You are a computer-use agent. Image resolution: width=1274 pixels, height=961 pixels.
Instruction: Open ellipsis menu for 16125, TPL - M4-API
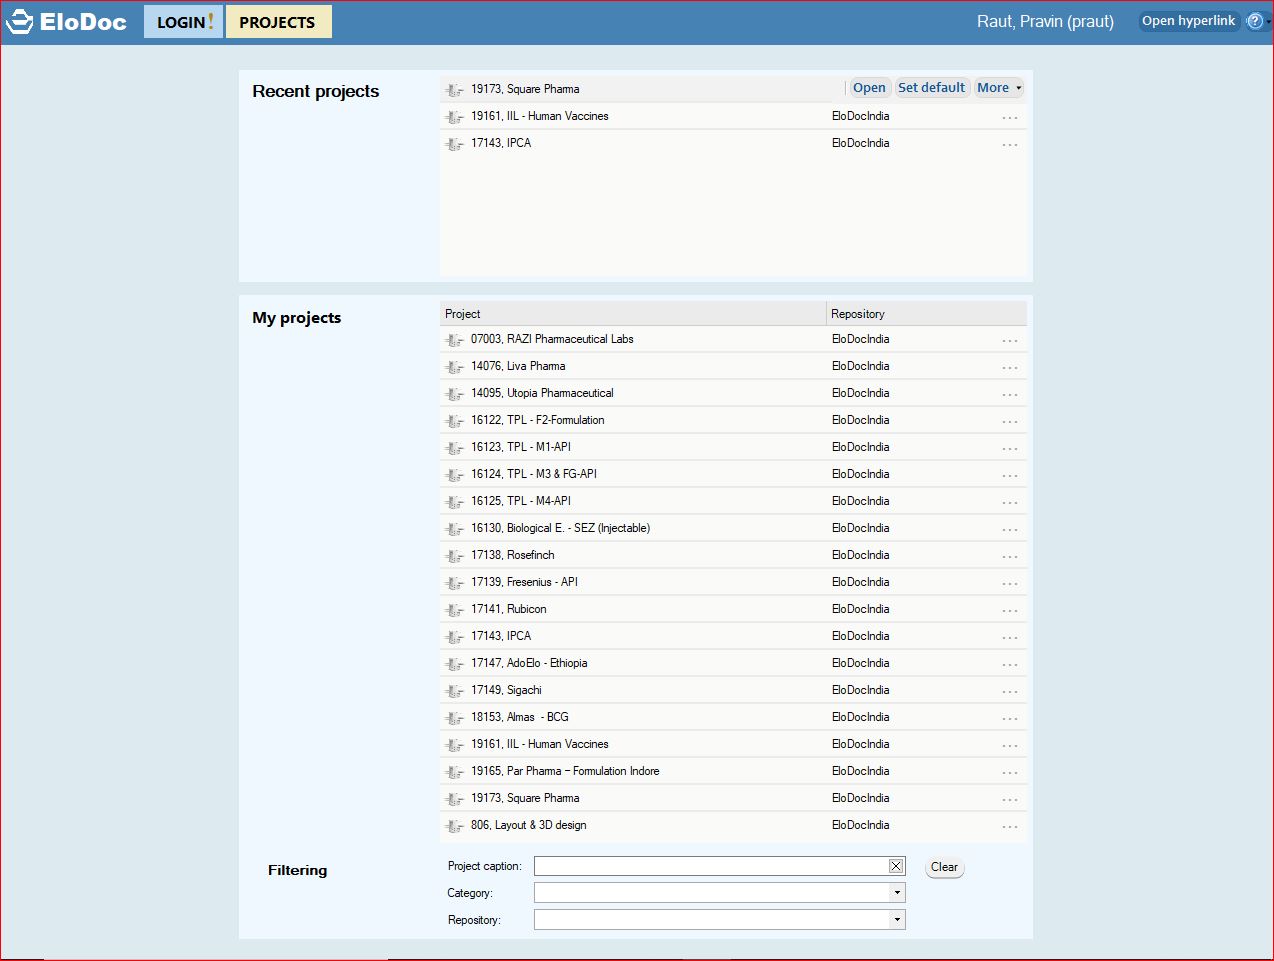click(x=1010, y=503)
